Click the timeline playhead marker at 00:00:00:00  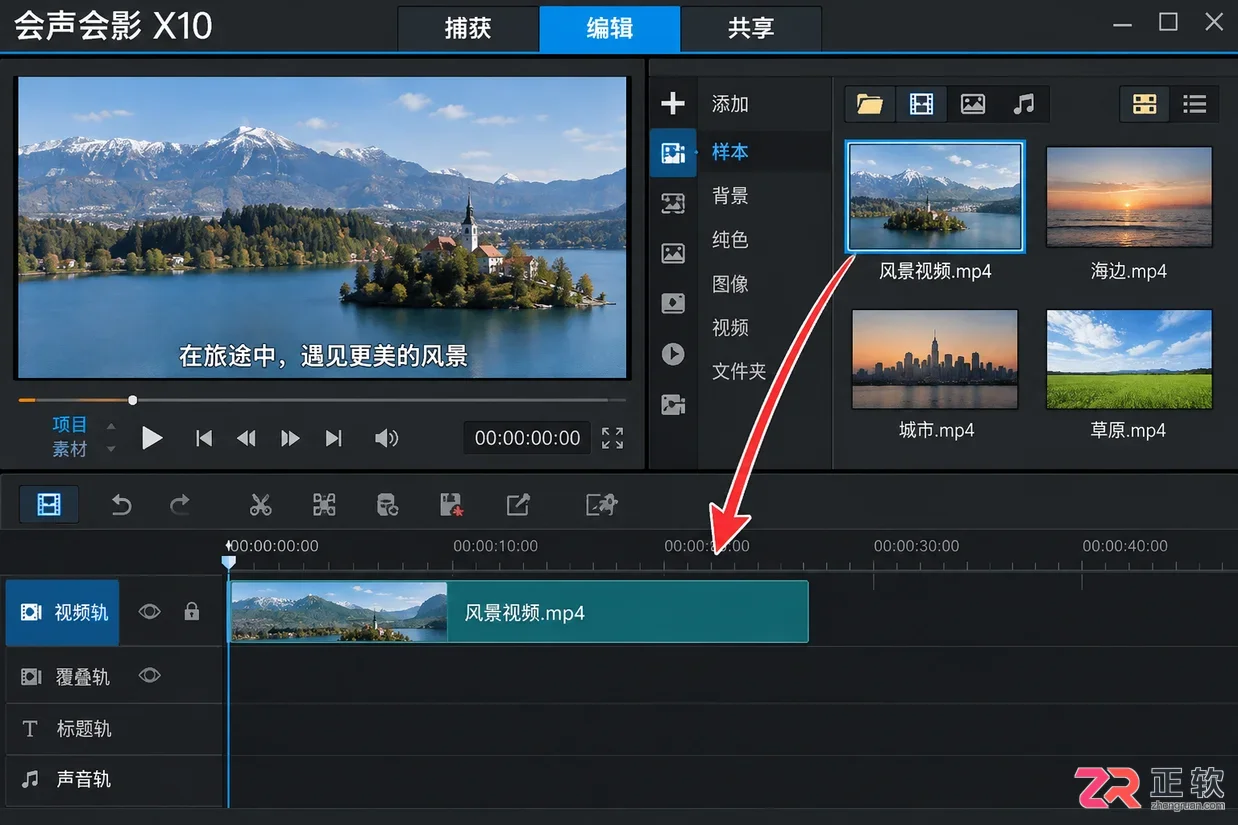coord(229,562)
